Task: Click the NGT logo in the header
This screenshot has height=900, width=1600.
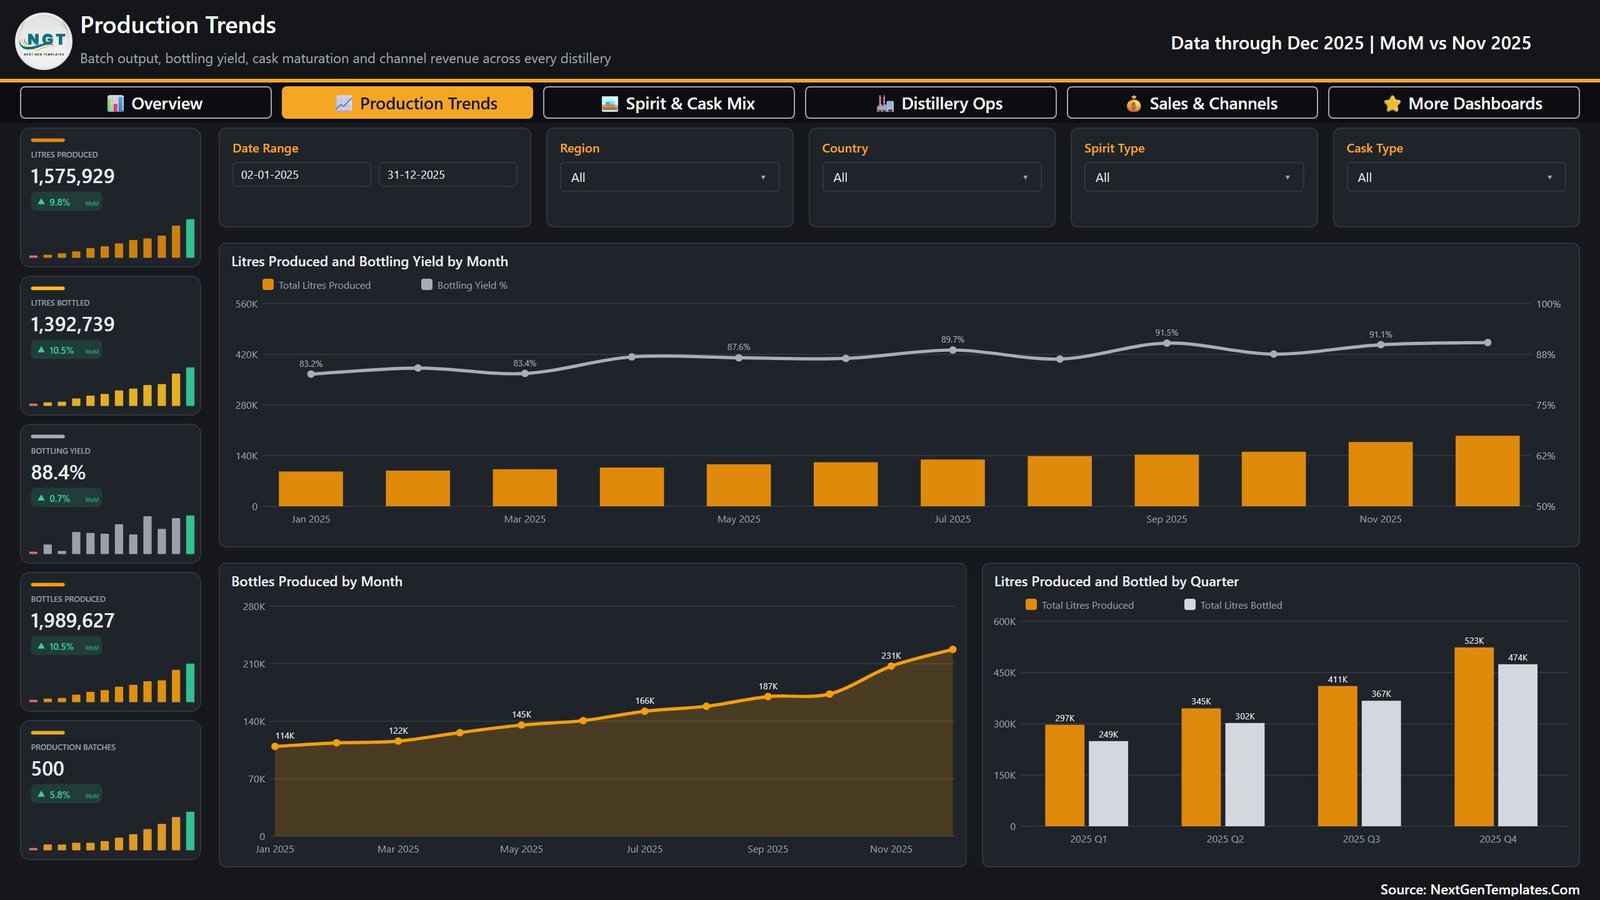Action: point(44,41)
